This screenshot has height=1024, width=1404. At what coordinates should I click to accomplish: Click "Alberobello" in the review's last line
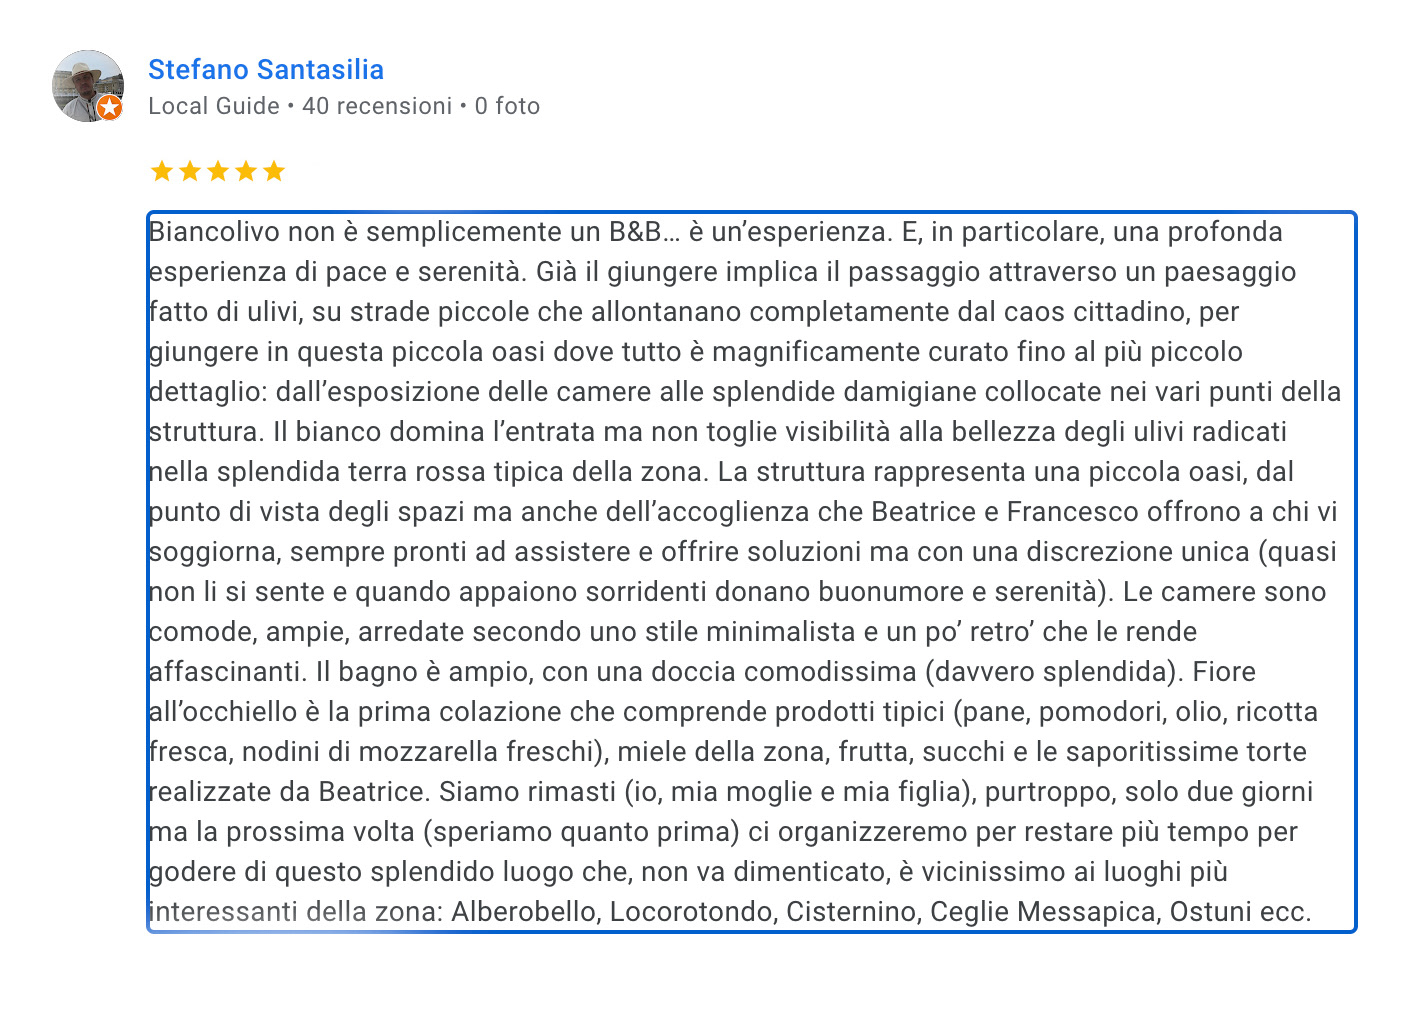[x=525, y=912]
